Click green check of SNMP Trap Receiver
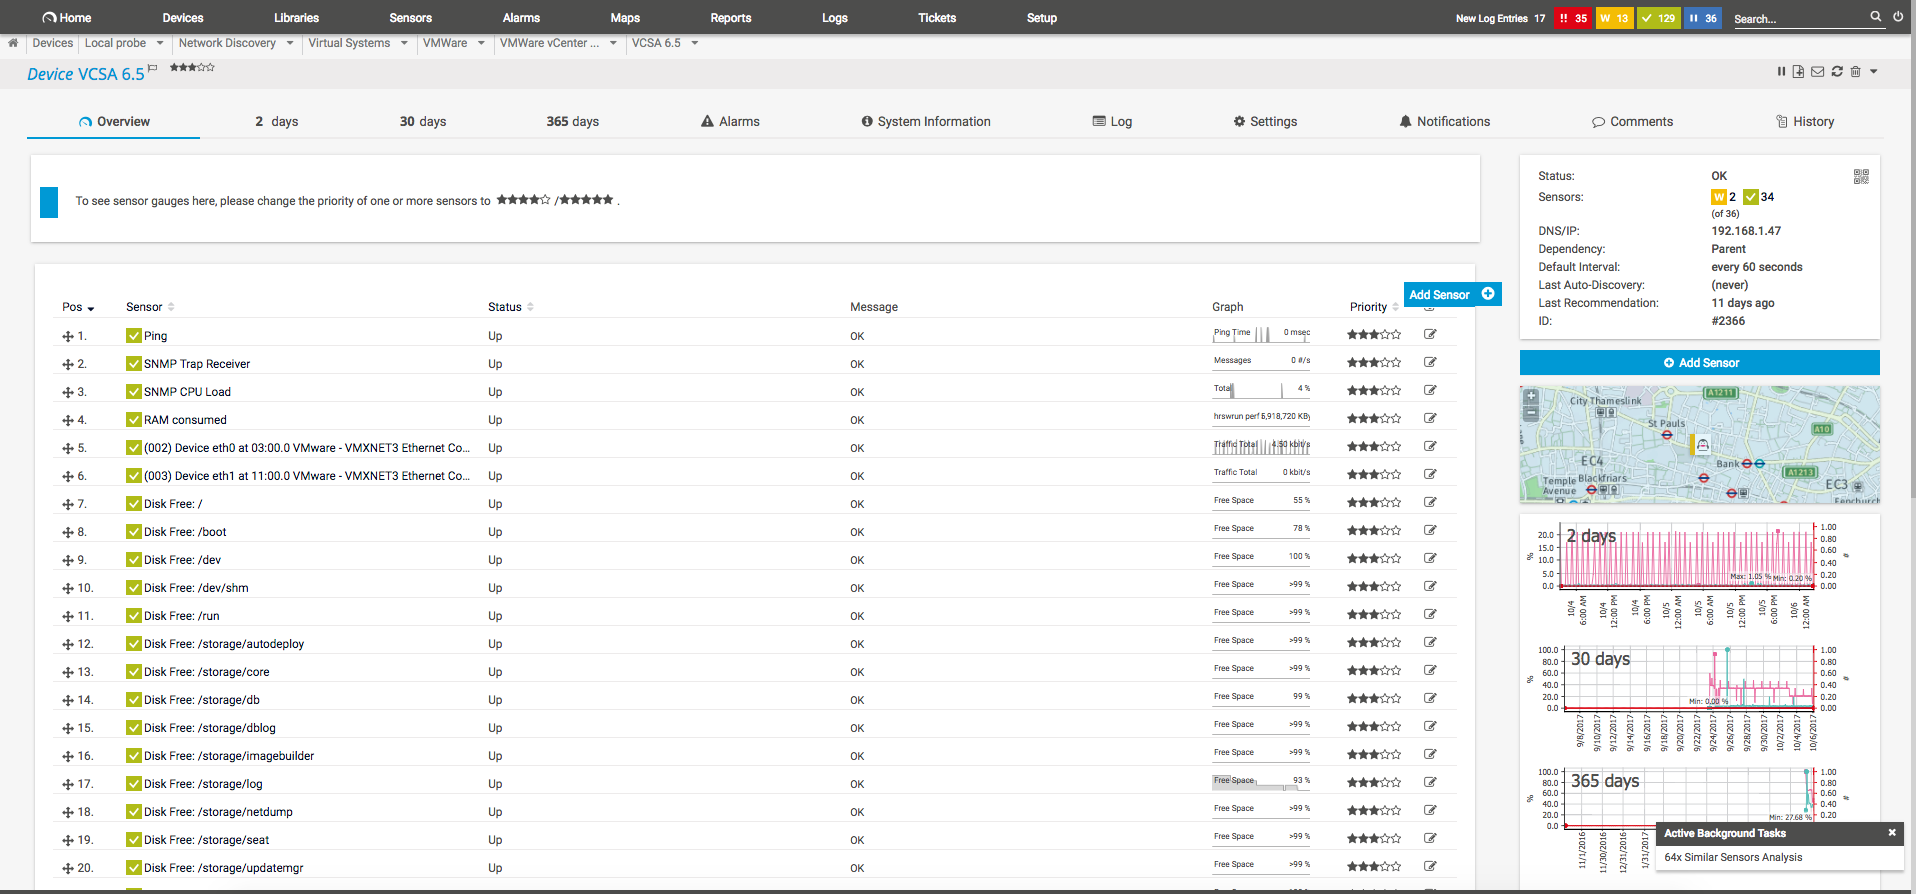The height and width of the screenshot is (894, 1916). tap(134, 363)
